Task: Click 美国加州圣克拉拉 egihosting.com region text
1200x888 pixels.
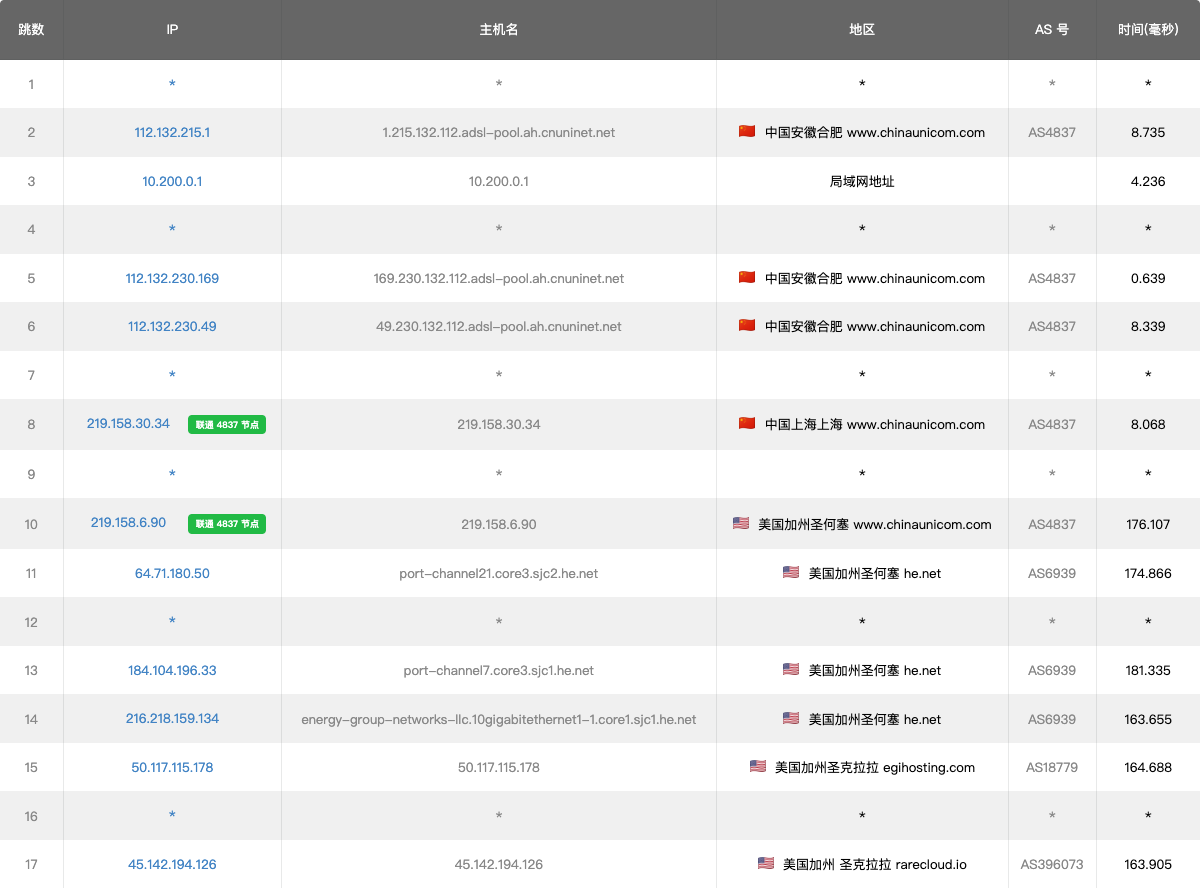Action: pyautogui.click(x=875, y=767)
